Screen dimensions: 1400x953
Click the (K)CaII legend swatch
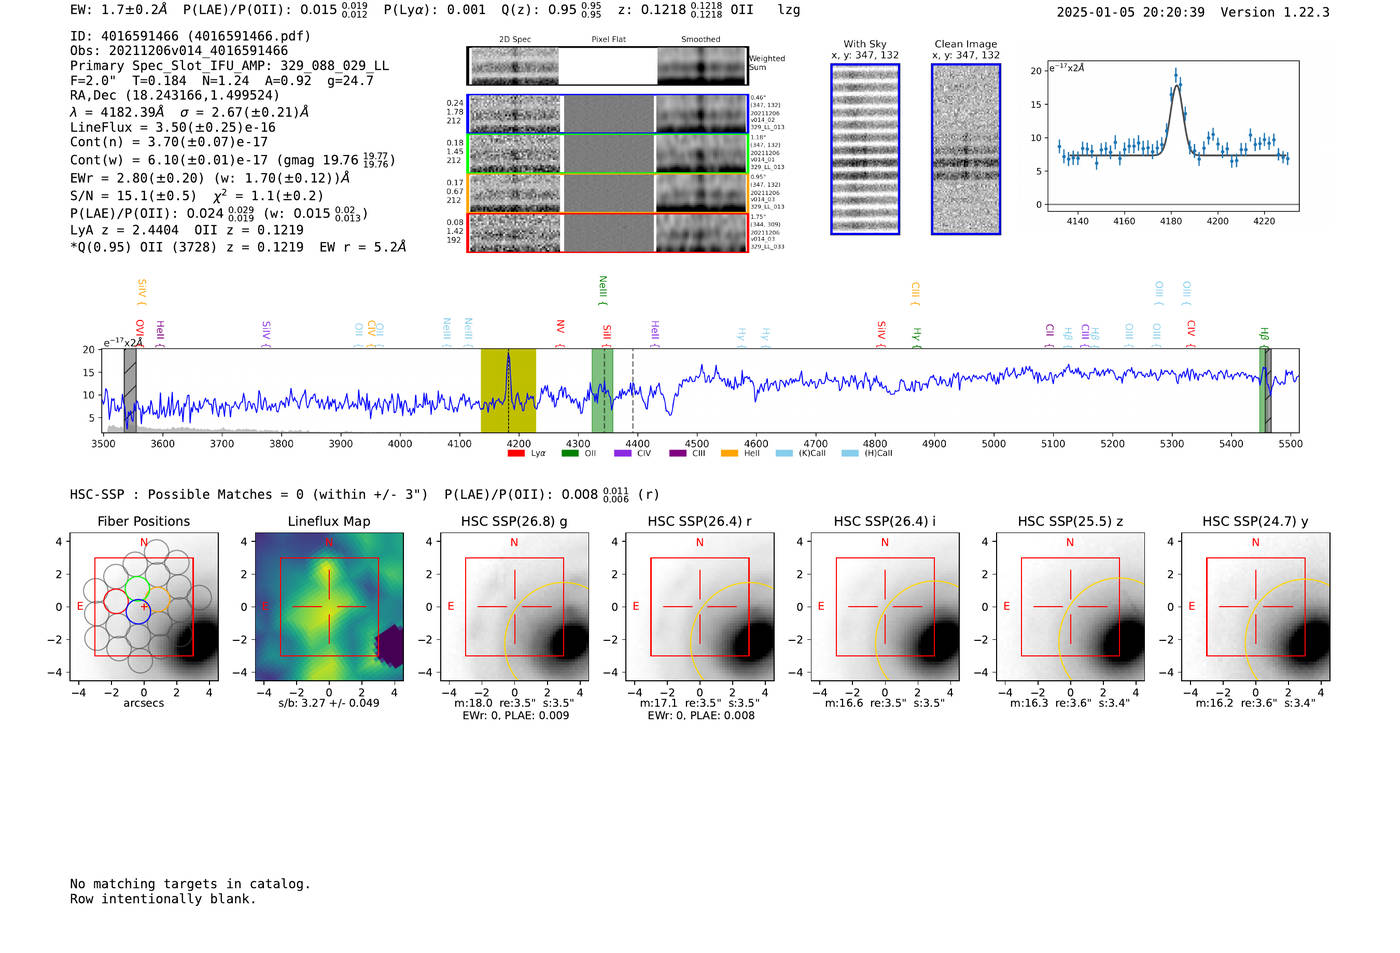(x=784, y=454)
